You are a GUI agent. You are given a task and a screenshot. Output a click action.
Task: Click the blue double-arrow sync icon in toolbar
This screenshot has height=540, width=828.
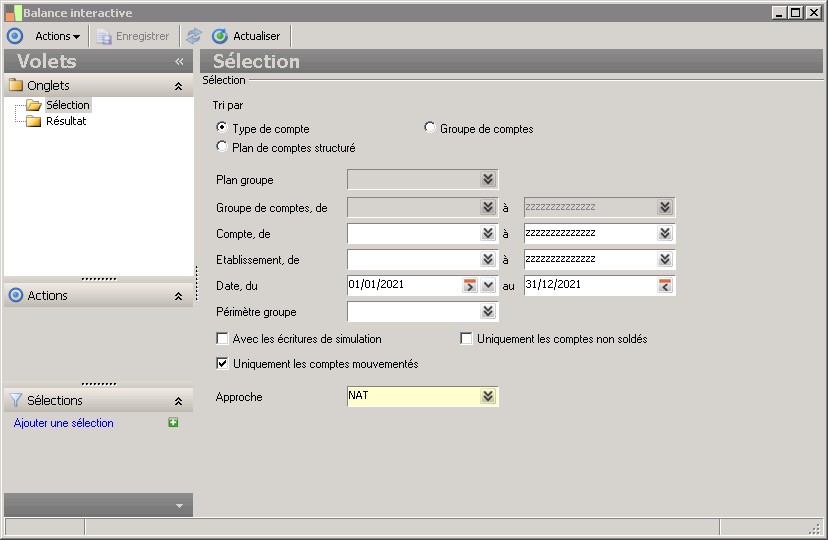(194, 36)
